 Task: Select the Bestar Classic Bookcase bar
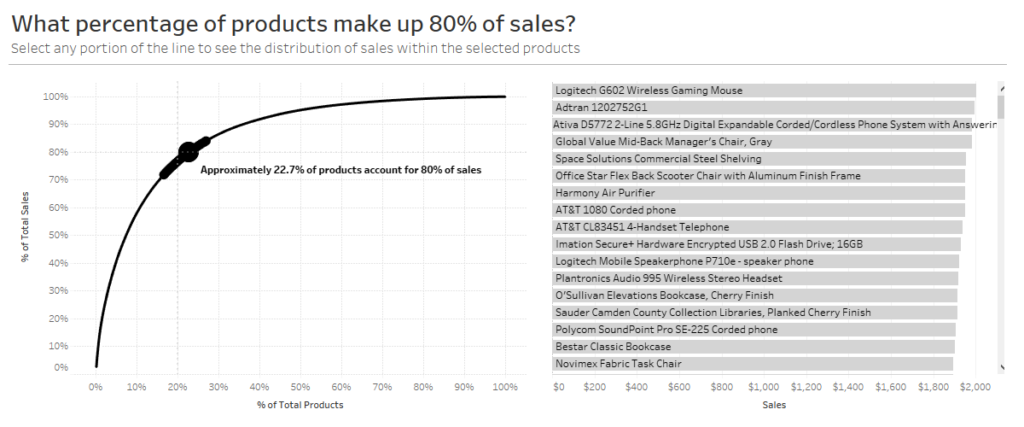click(x=753, y=346)
